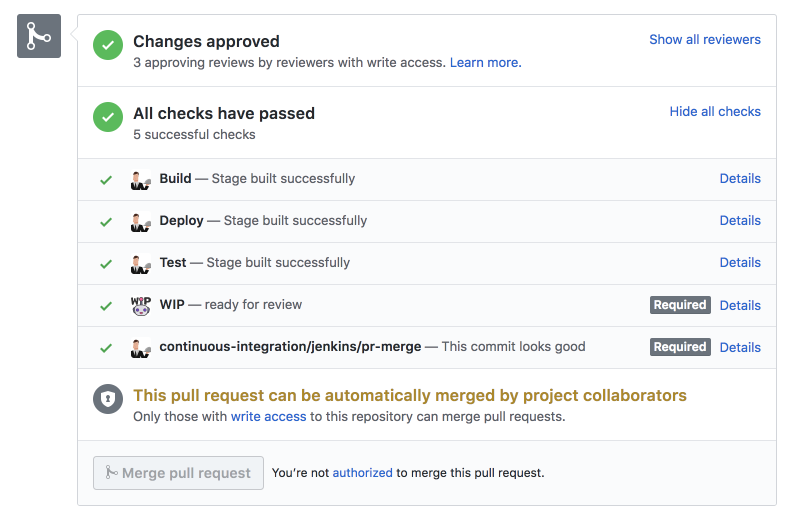Screen dimensions: 787x514
Task: Click the Deploy check avatar icon
Action: click(140, 221)
